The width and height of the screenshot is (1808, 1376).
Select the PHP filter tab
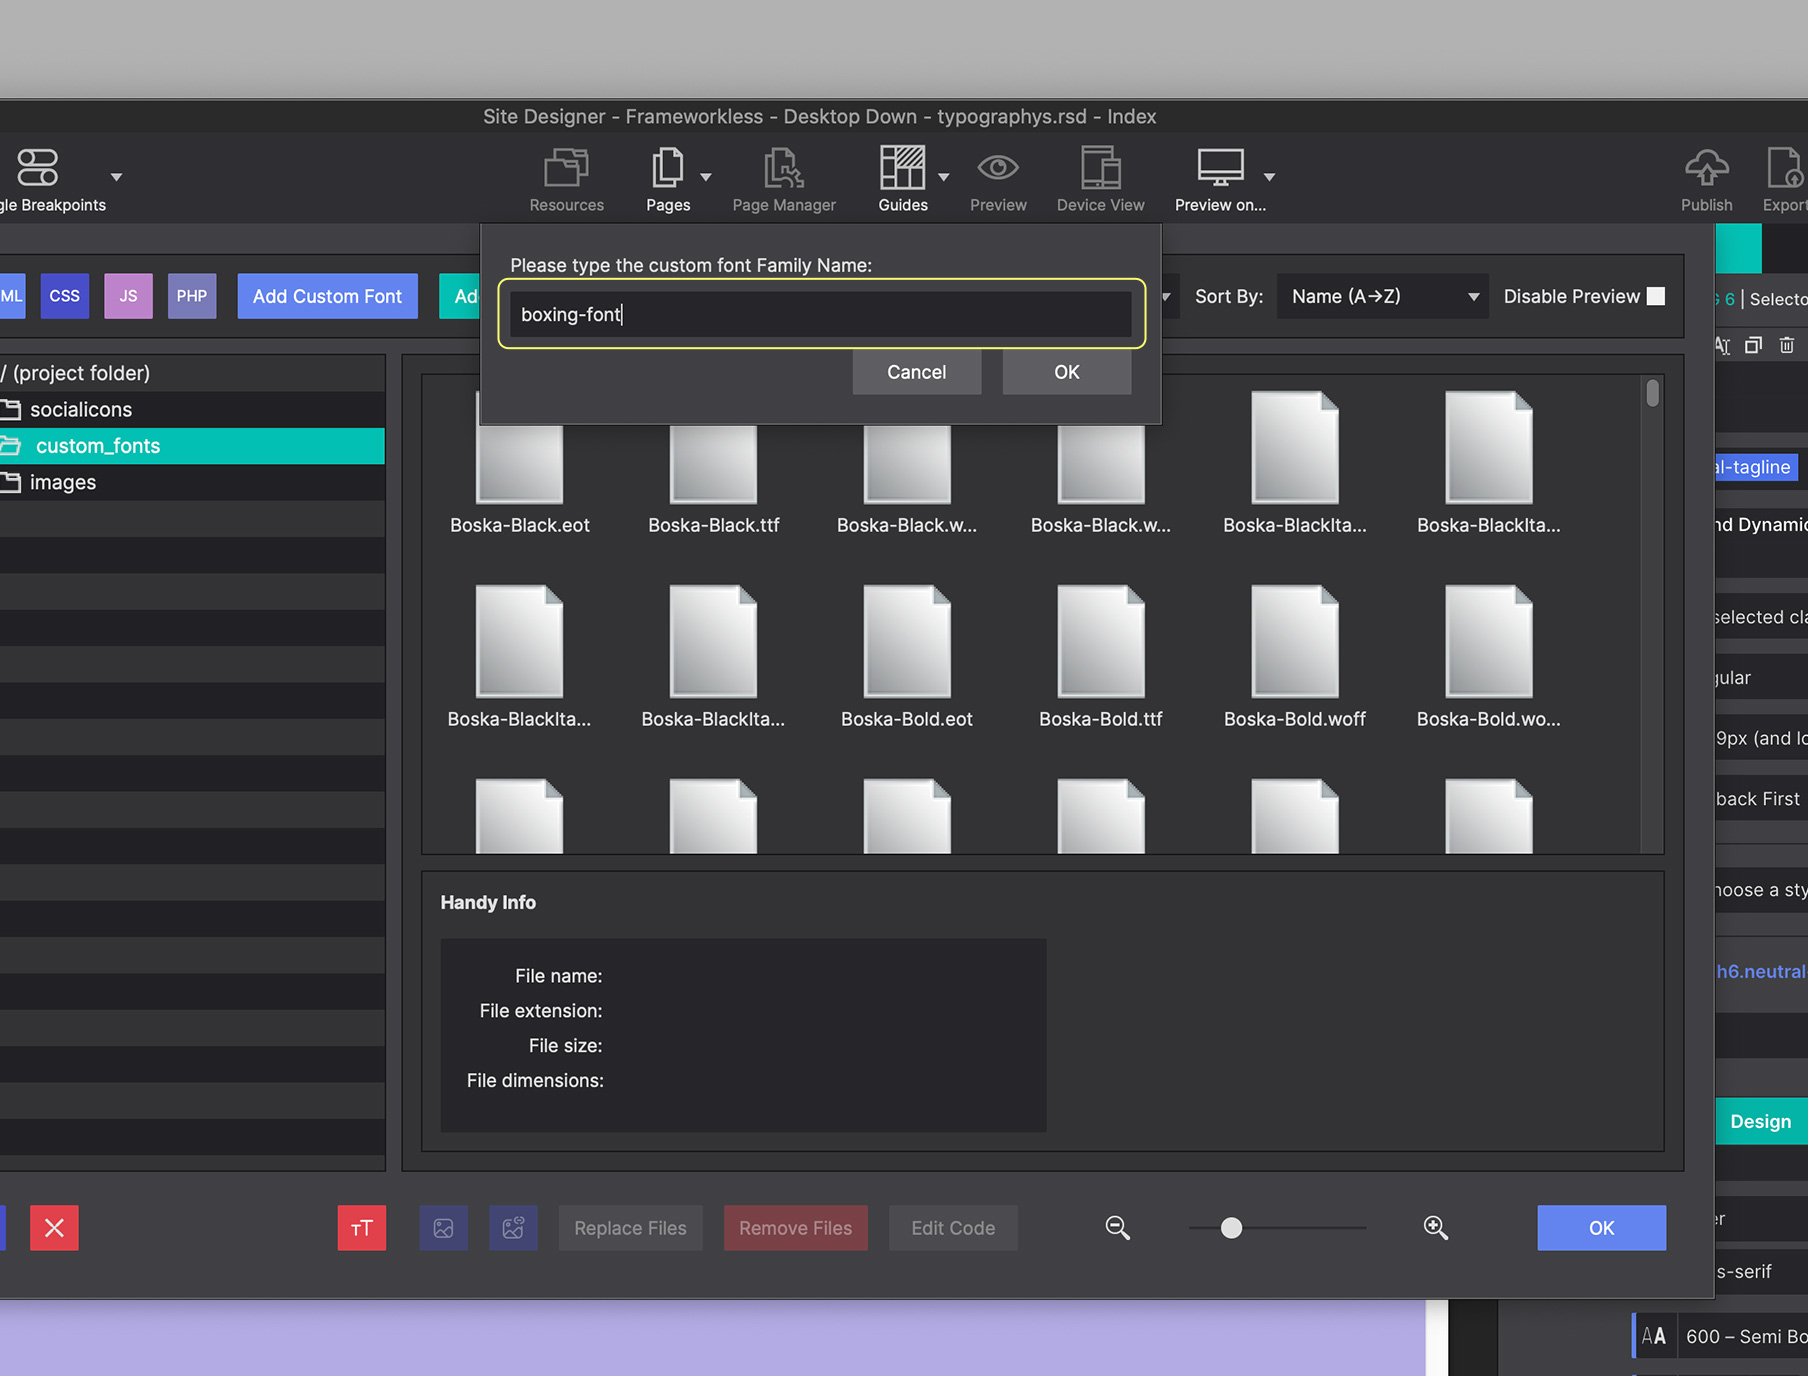click(192, 296)
